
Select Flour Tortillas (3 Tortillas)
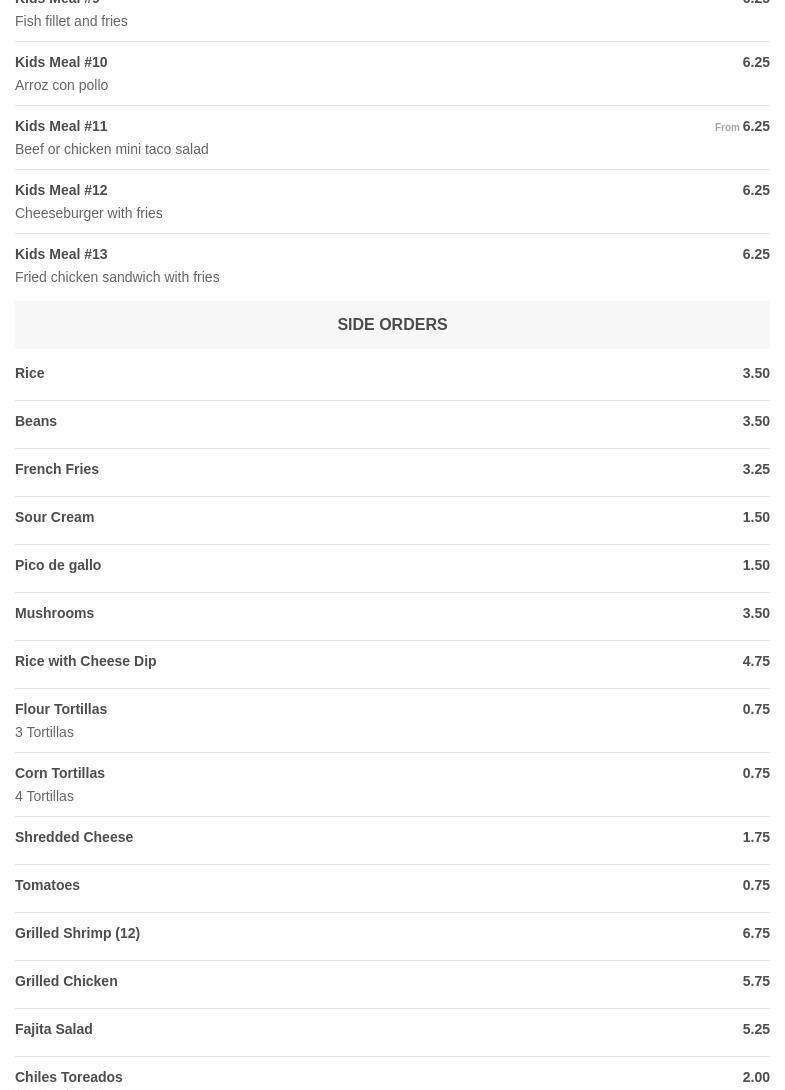point(61,710)
